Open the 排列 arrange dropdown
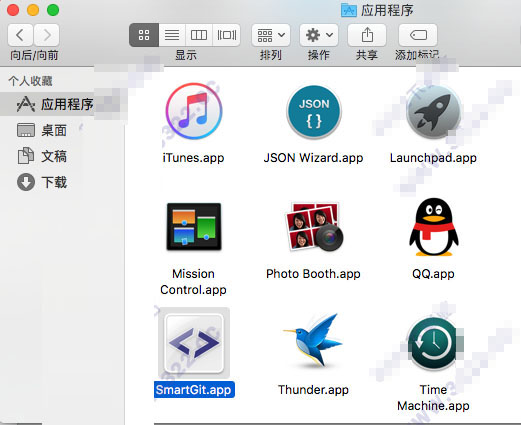521x425 pixels. click(271, 35)
